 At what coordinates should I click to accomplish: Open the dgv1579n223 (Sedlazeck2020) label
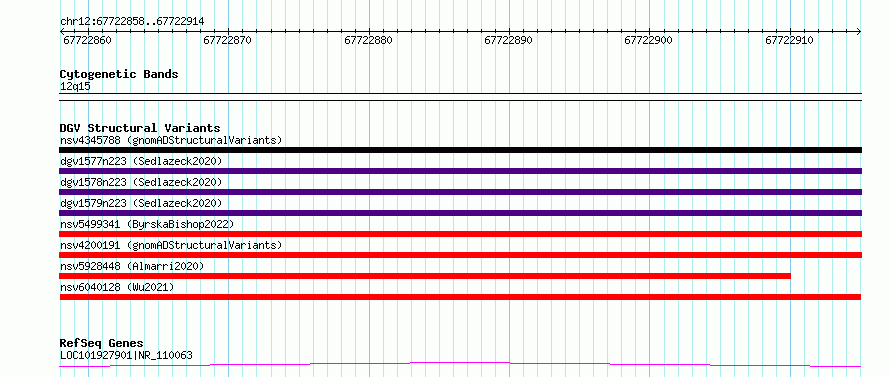point(141,203)
